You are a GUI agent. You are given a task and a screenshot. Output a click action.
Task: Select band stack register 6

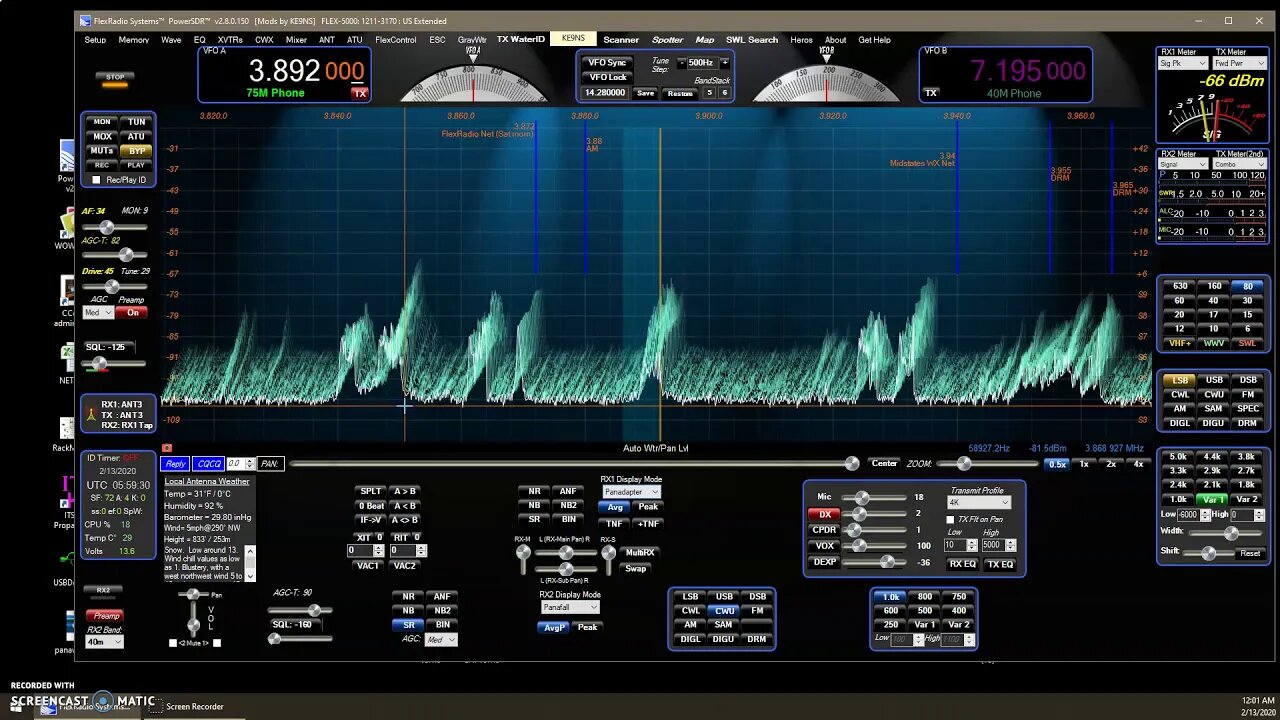[723, 93]
